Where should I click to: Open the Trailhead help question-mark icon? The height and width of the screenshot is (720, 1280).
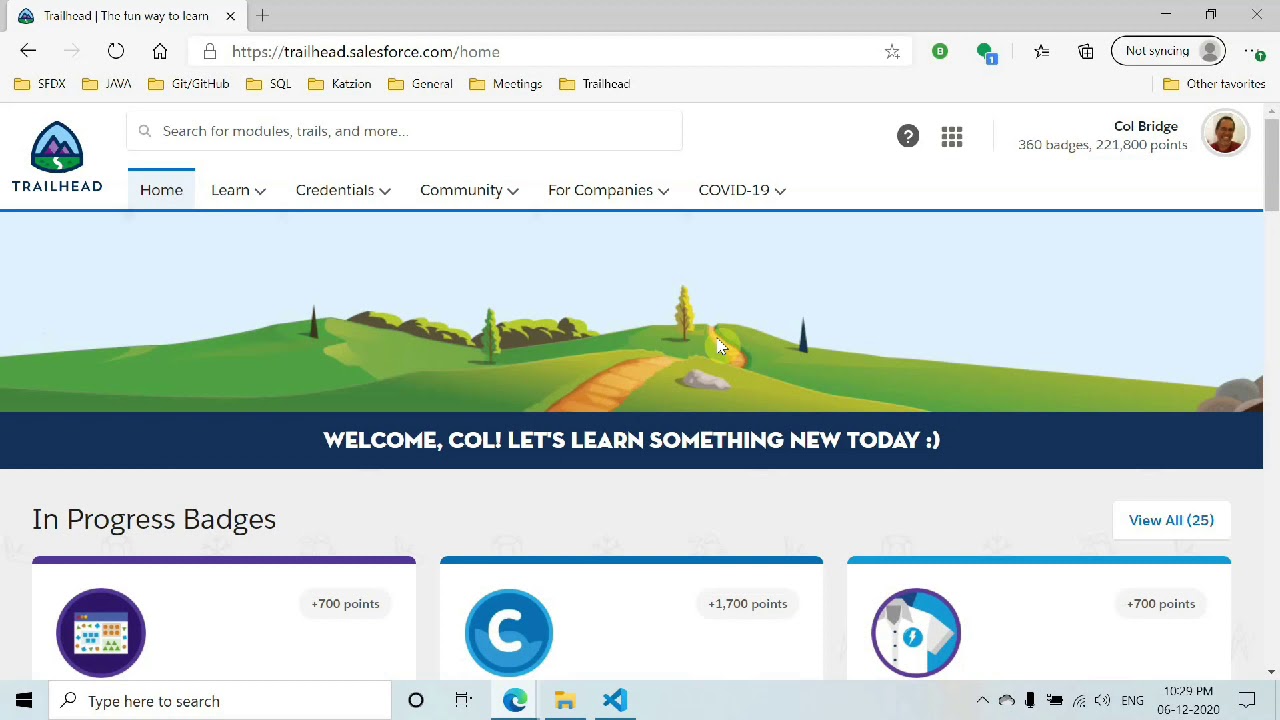coord(908,137)
